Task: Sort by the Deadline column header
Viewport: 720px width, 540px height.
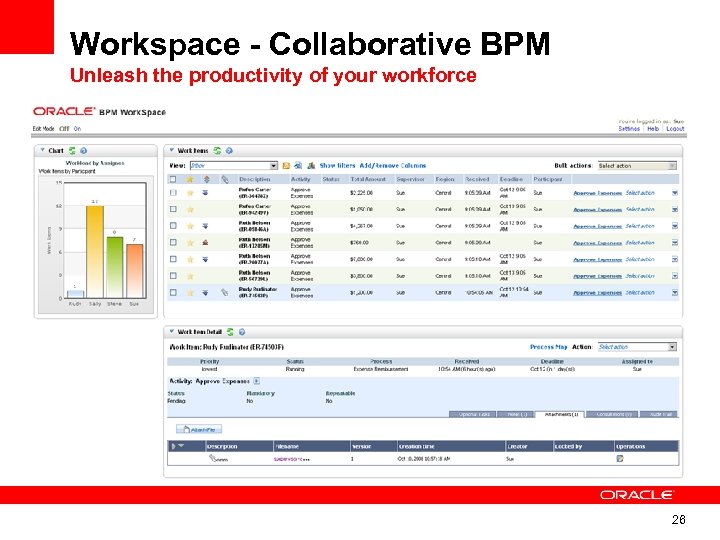Action: click(511, 180)
